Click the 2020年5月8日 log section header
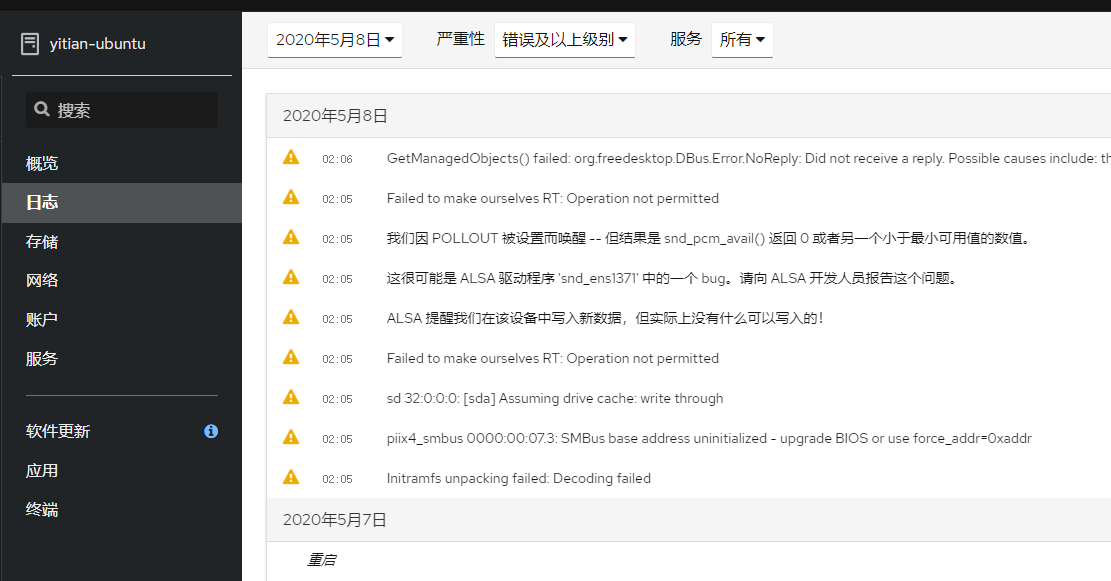The width and height of the screenshot is (1111, 581). click(688, 115)
